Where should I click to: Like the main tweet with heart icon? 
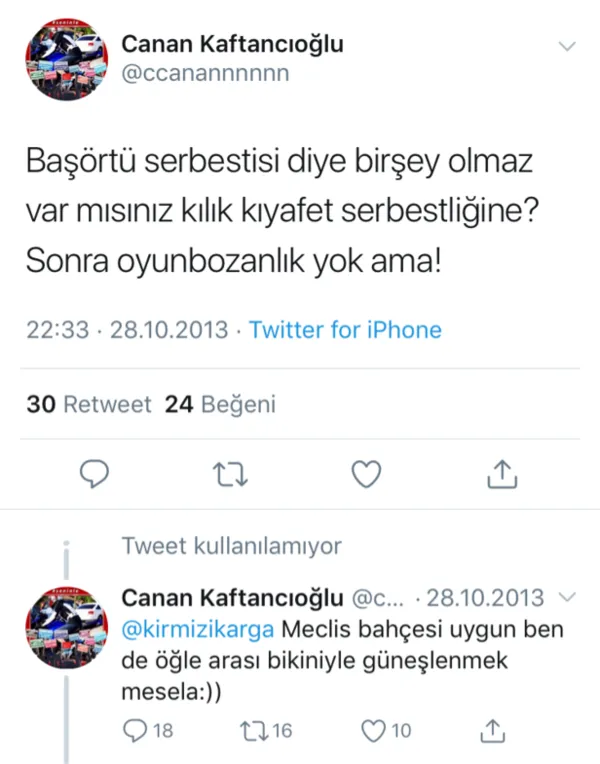(x=367, y=473)
